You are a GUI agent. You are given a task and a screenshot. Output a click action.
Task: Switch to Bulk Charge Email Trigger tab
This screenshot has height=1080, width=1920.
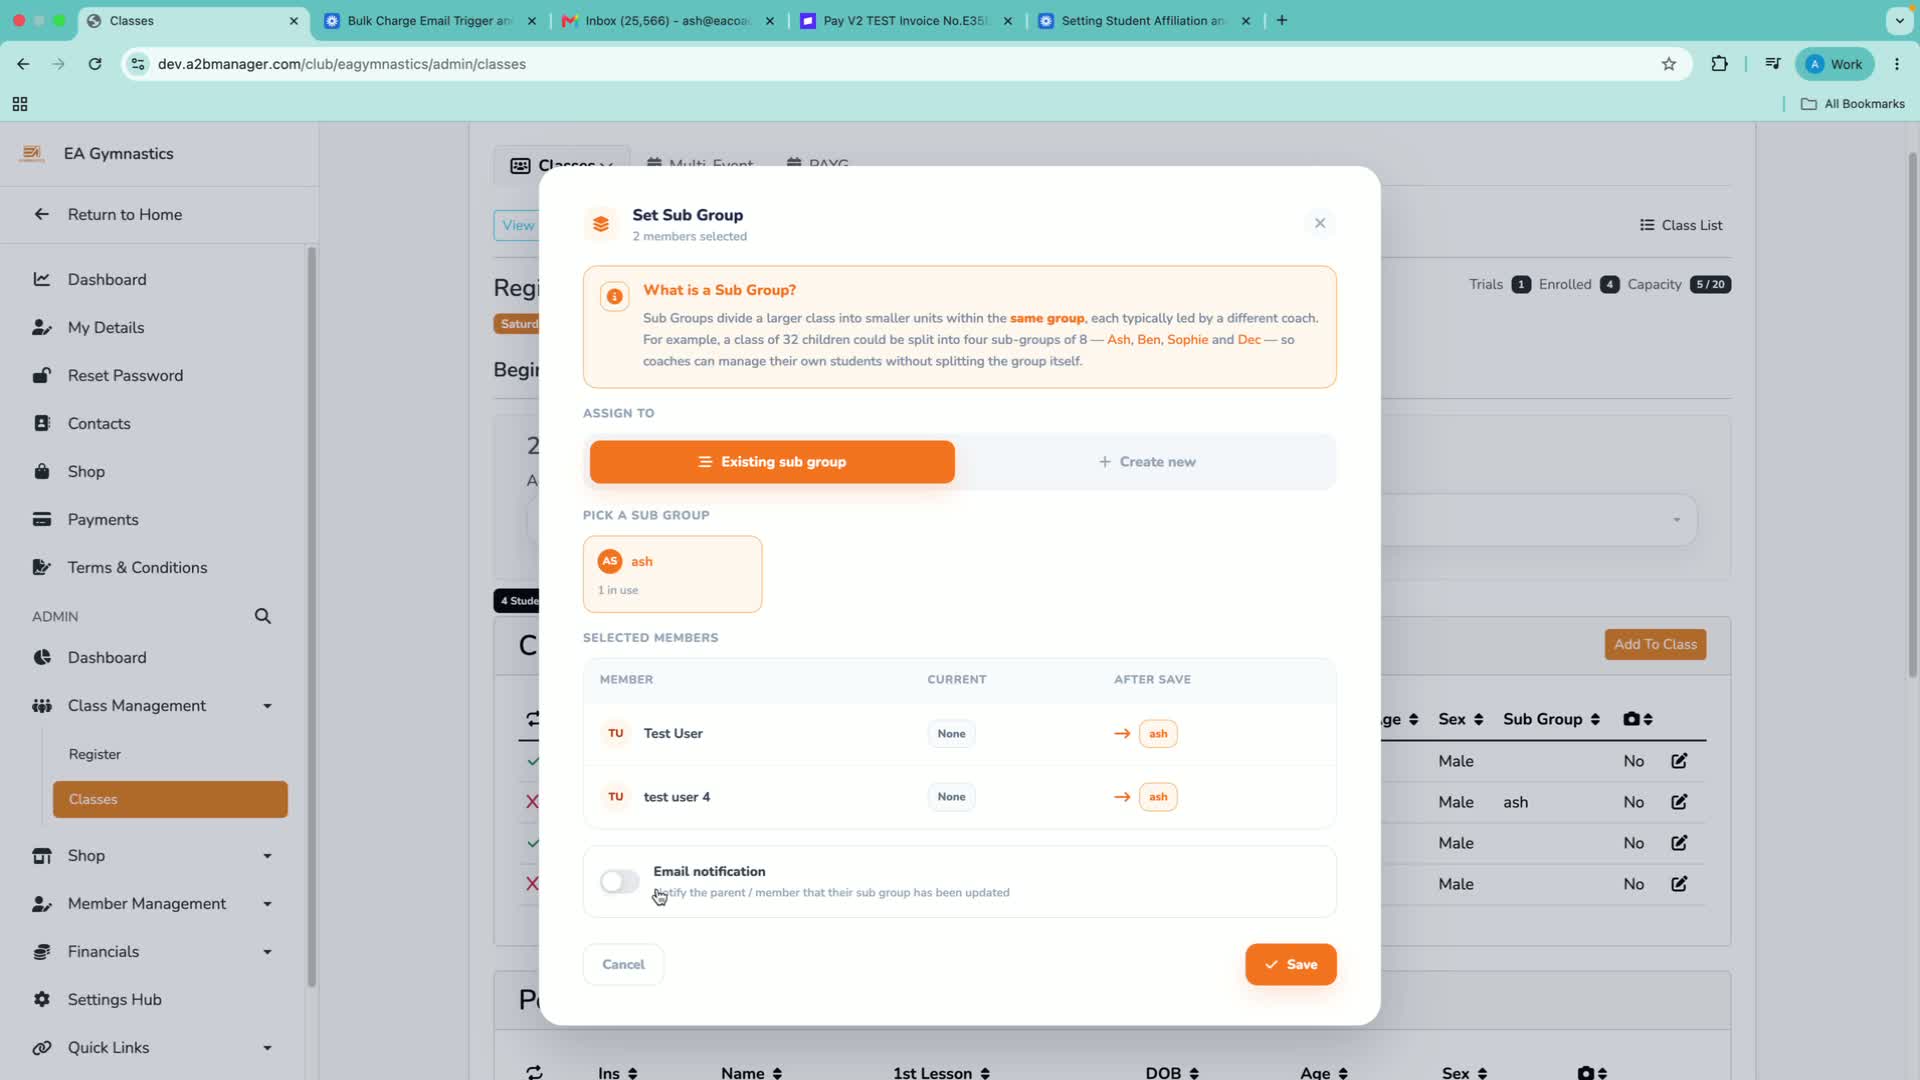[430, 20]
